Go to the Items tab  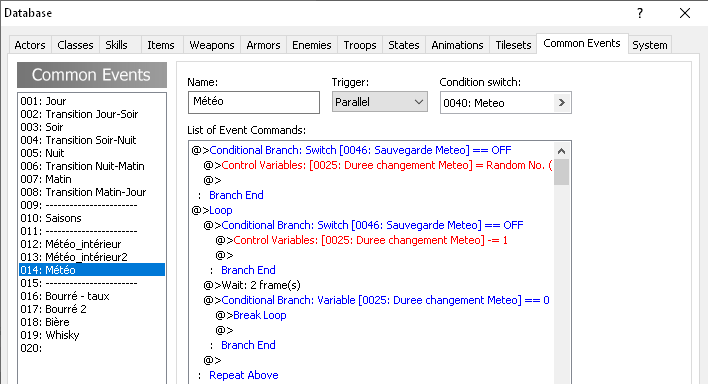[161, 45]
